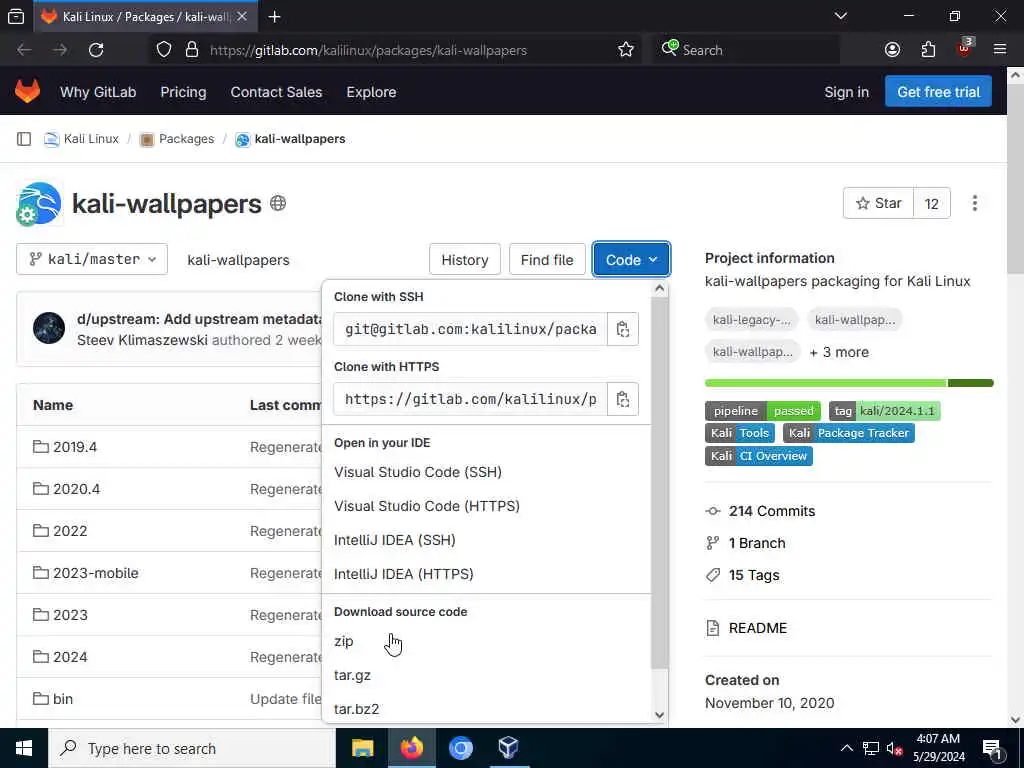This screenshot has width=1024, height=768.
Task: Open the notification center icon
Action: coord(992,748)
